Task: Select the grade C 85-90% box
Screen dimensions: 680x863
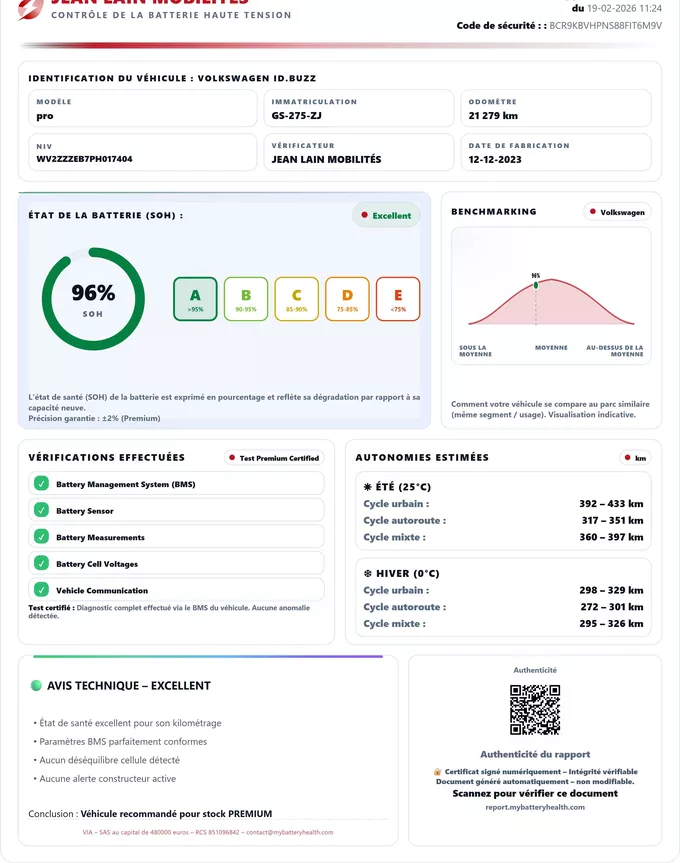Action: point(297,299)
